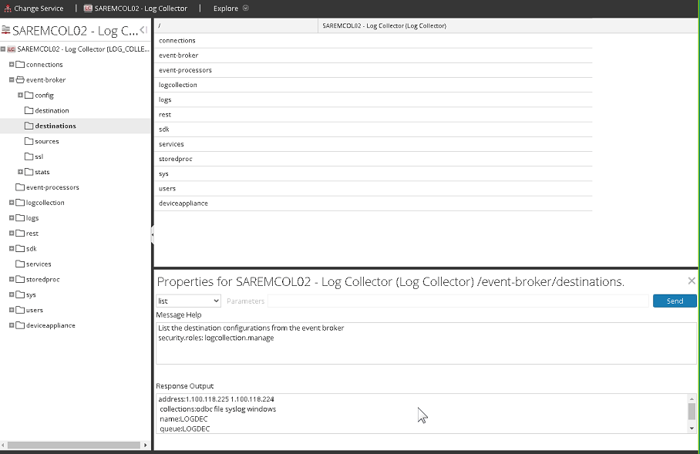Screen dimensions: 700x454
Task: Select the storedproc row in the list
Action: click(373, 159)
